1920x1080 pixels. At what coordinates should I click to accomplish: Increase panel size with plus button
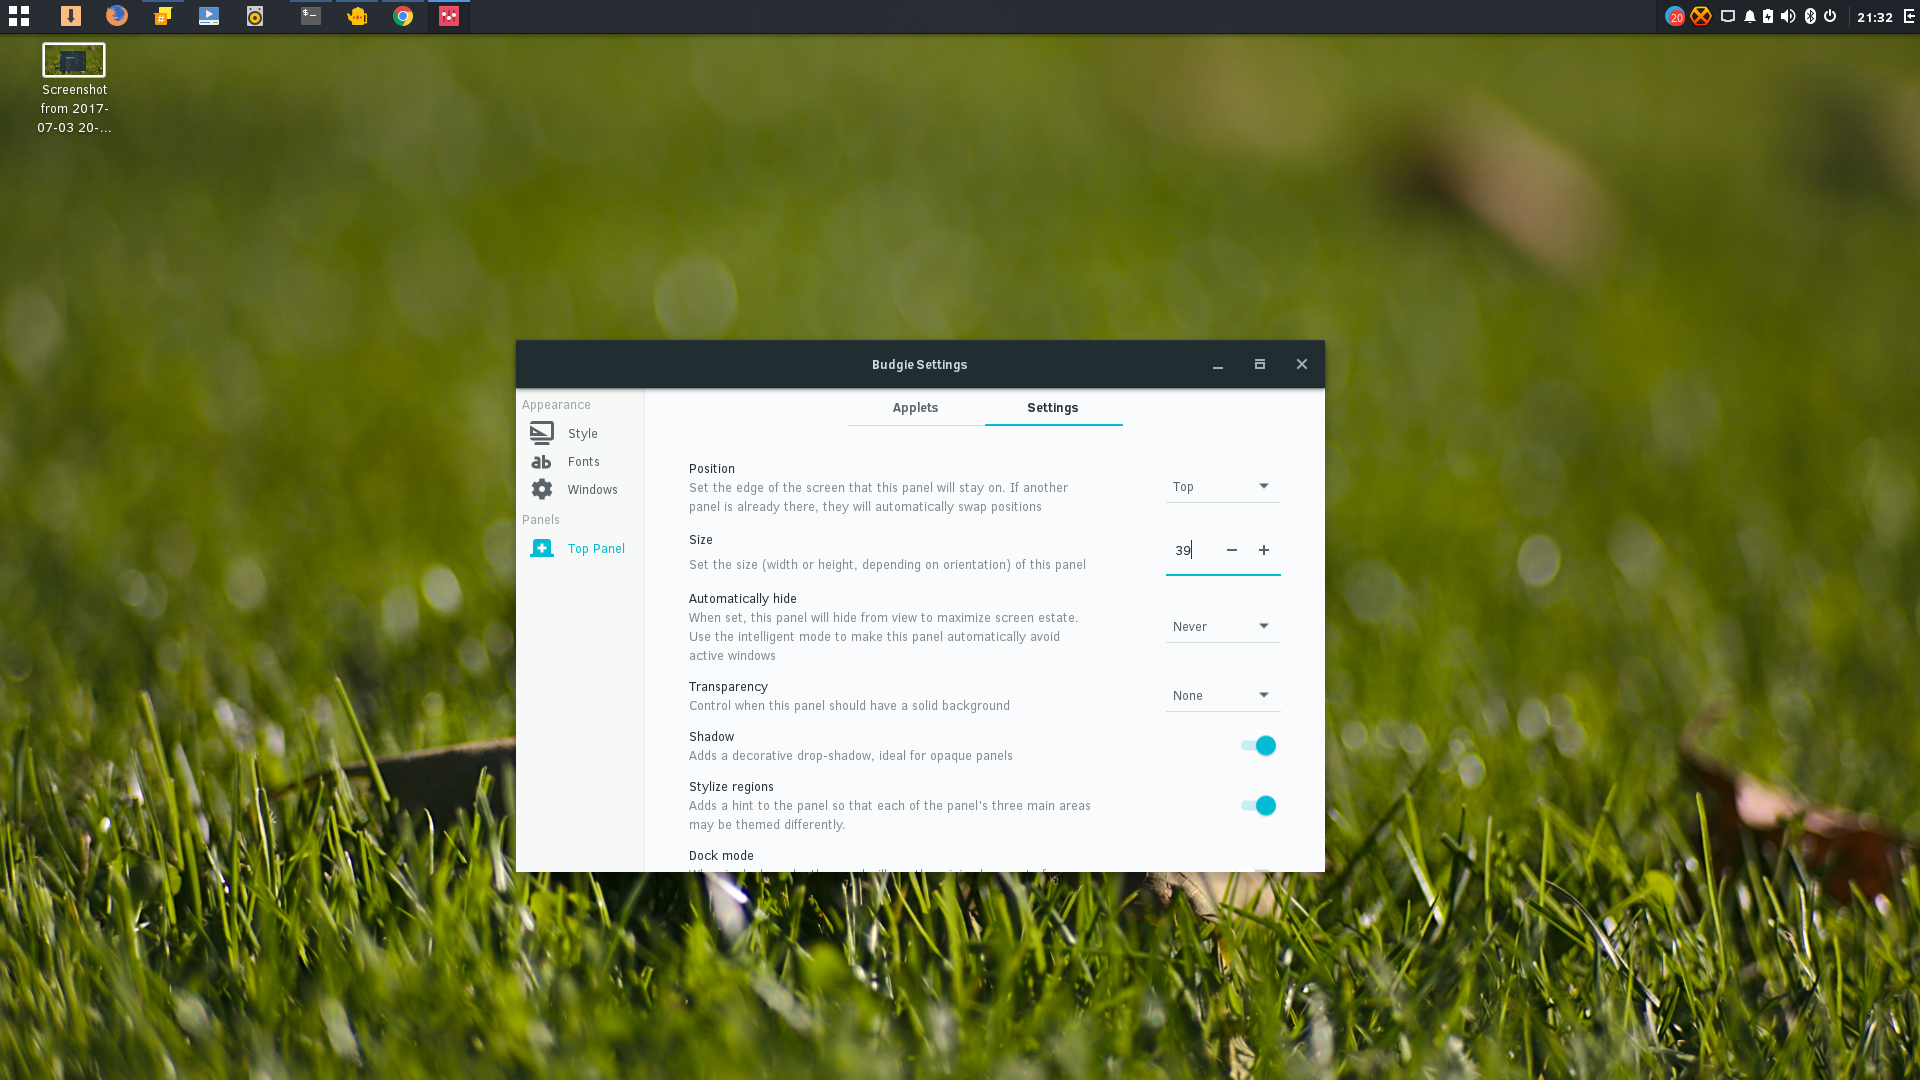tap(1264, 550)
